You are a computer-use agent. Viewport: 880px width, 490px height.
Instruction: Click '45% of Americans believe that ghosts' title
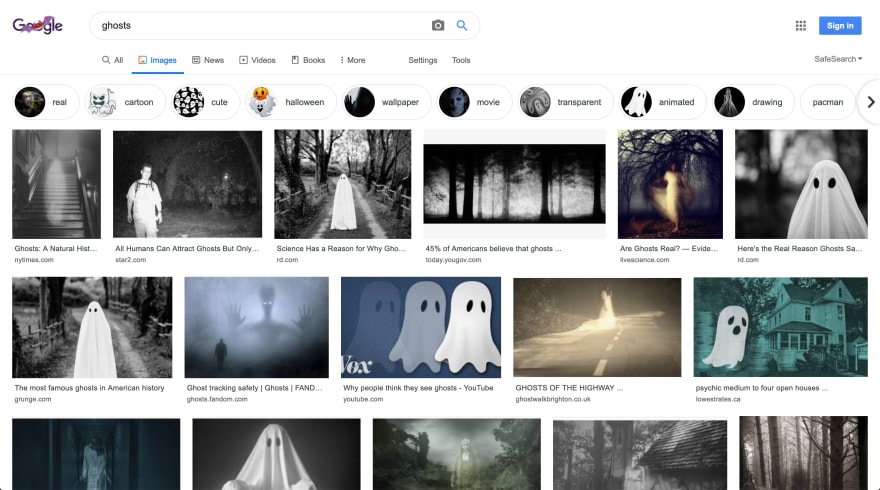click(x=493, y=249)
